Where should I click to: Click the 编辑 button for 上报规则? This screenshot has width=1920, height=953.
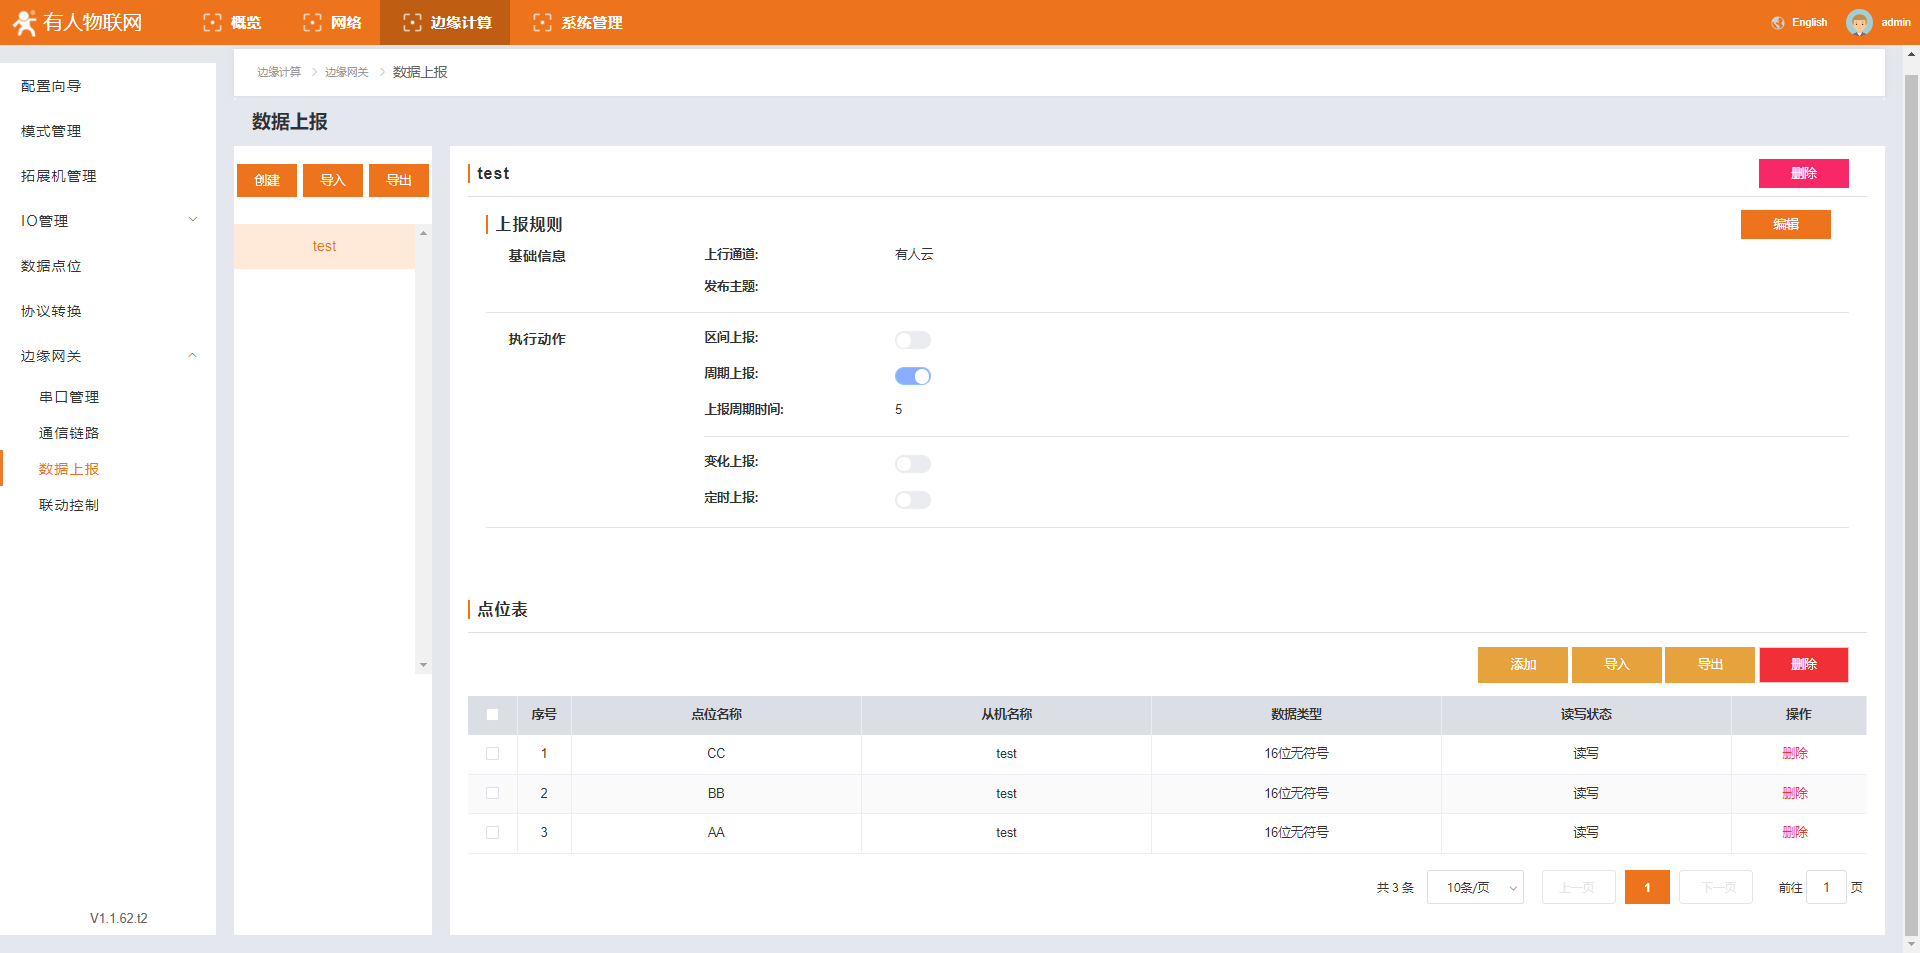click(1785, 224)
